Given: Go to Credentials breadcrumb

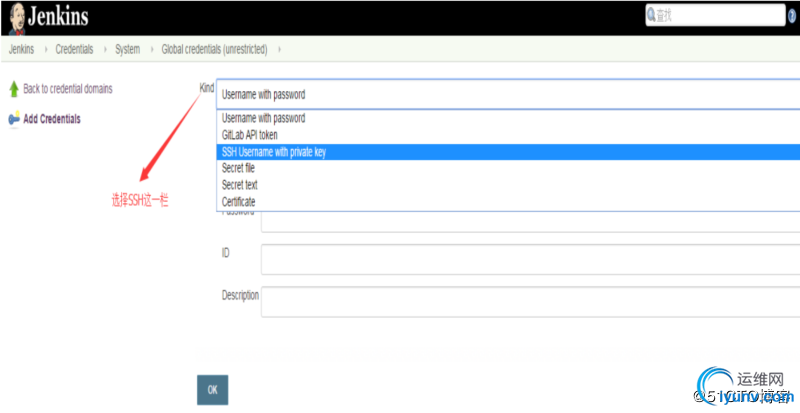Looking at the screenshot, I should click(x=74, y=50).
